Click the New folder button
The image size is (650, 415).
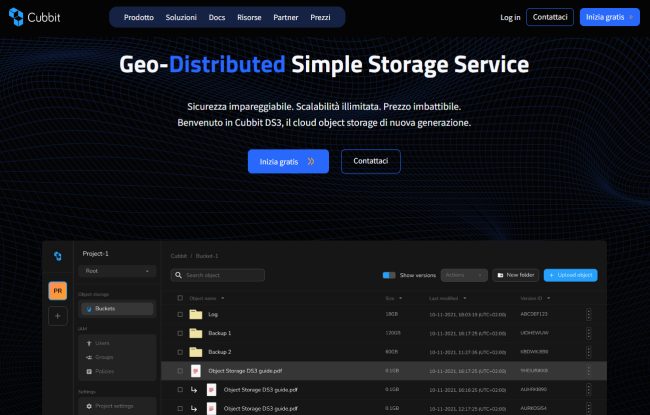coord(515,275)
